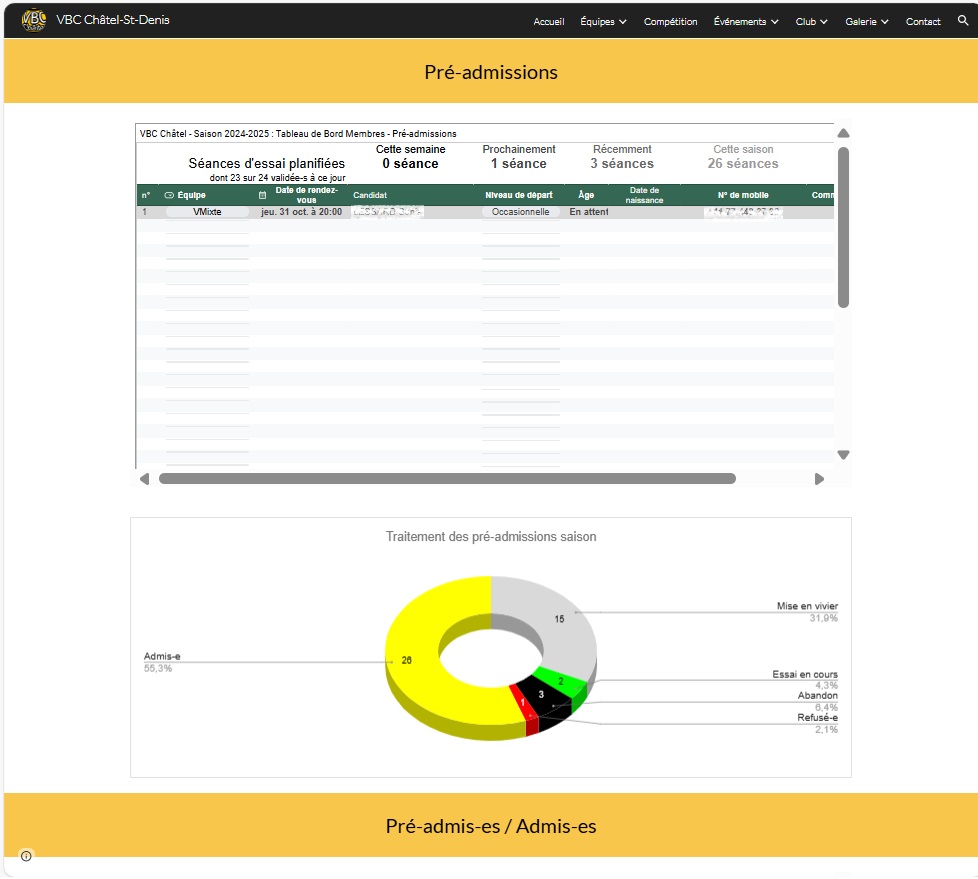Image resolution: width=978 pixels, height=879 pixels.
Task: Click the VBC club logo icon
Action: [34, 20]
